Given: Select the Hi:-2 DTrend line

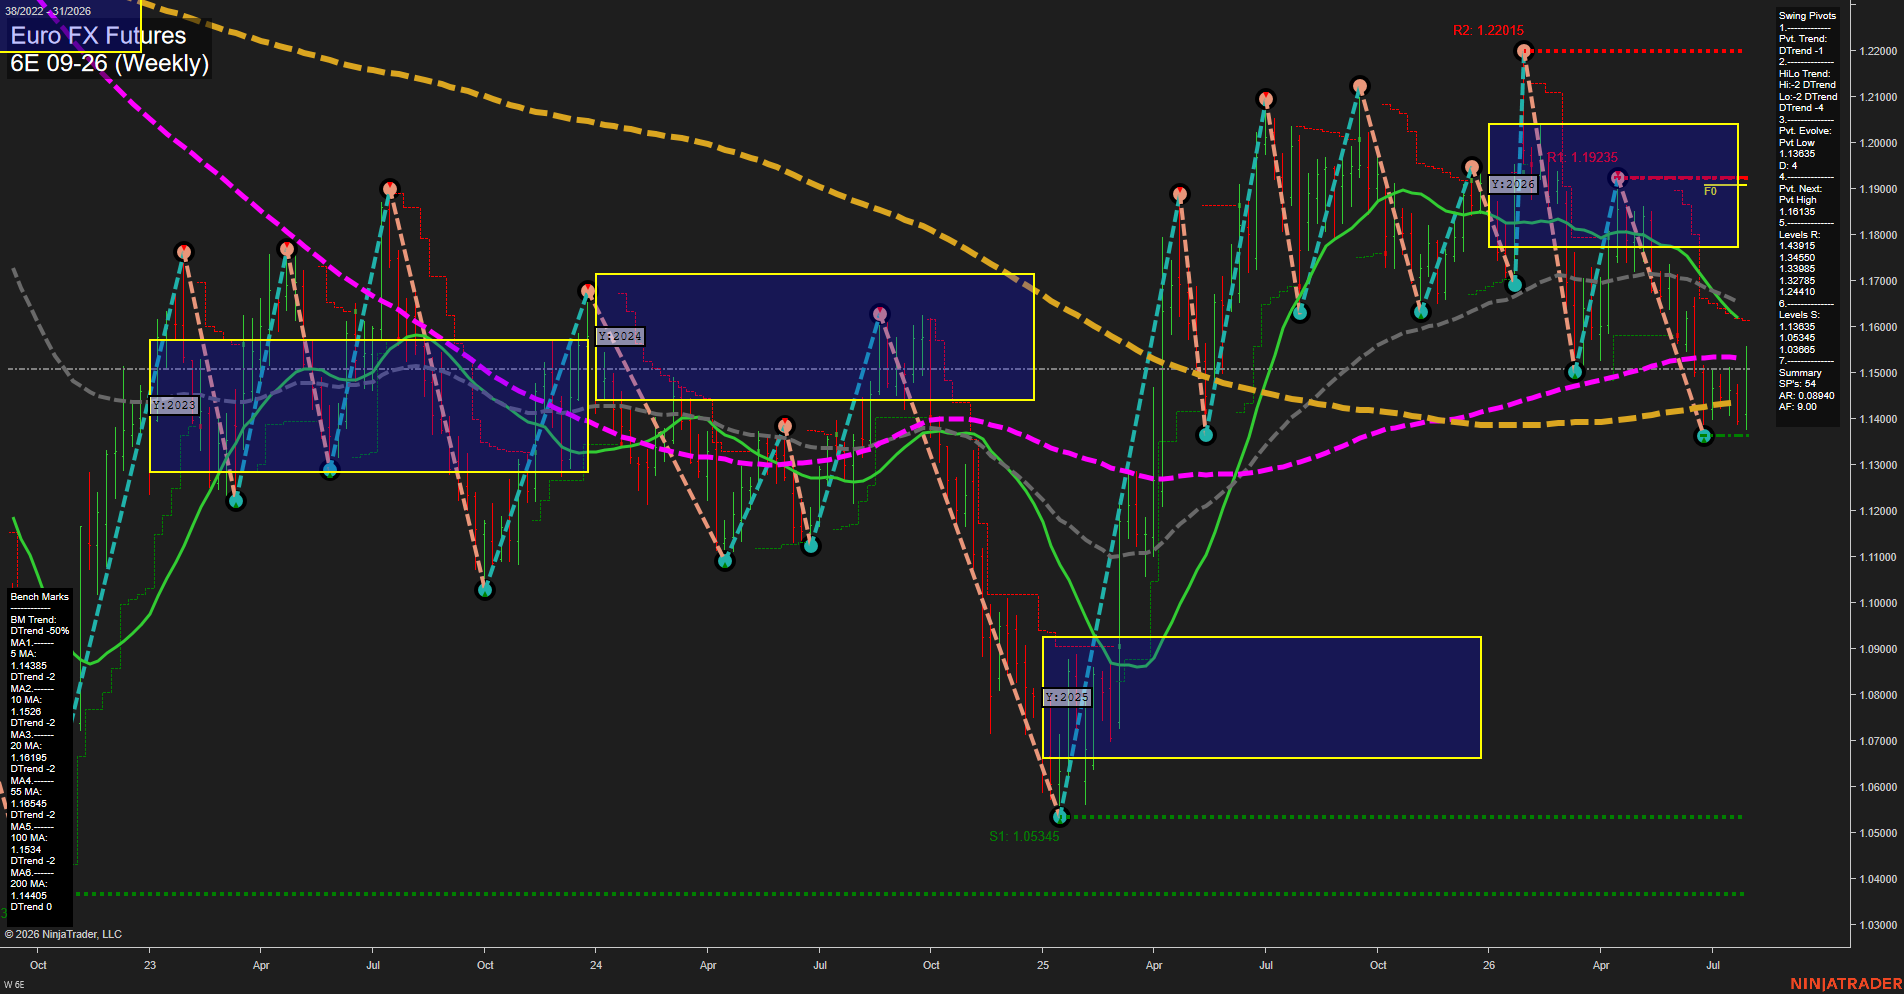Looking at the screenshot, I should [1807, 85].
